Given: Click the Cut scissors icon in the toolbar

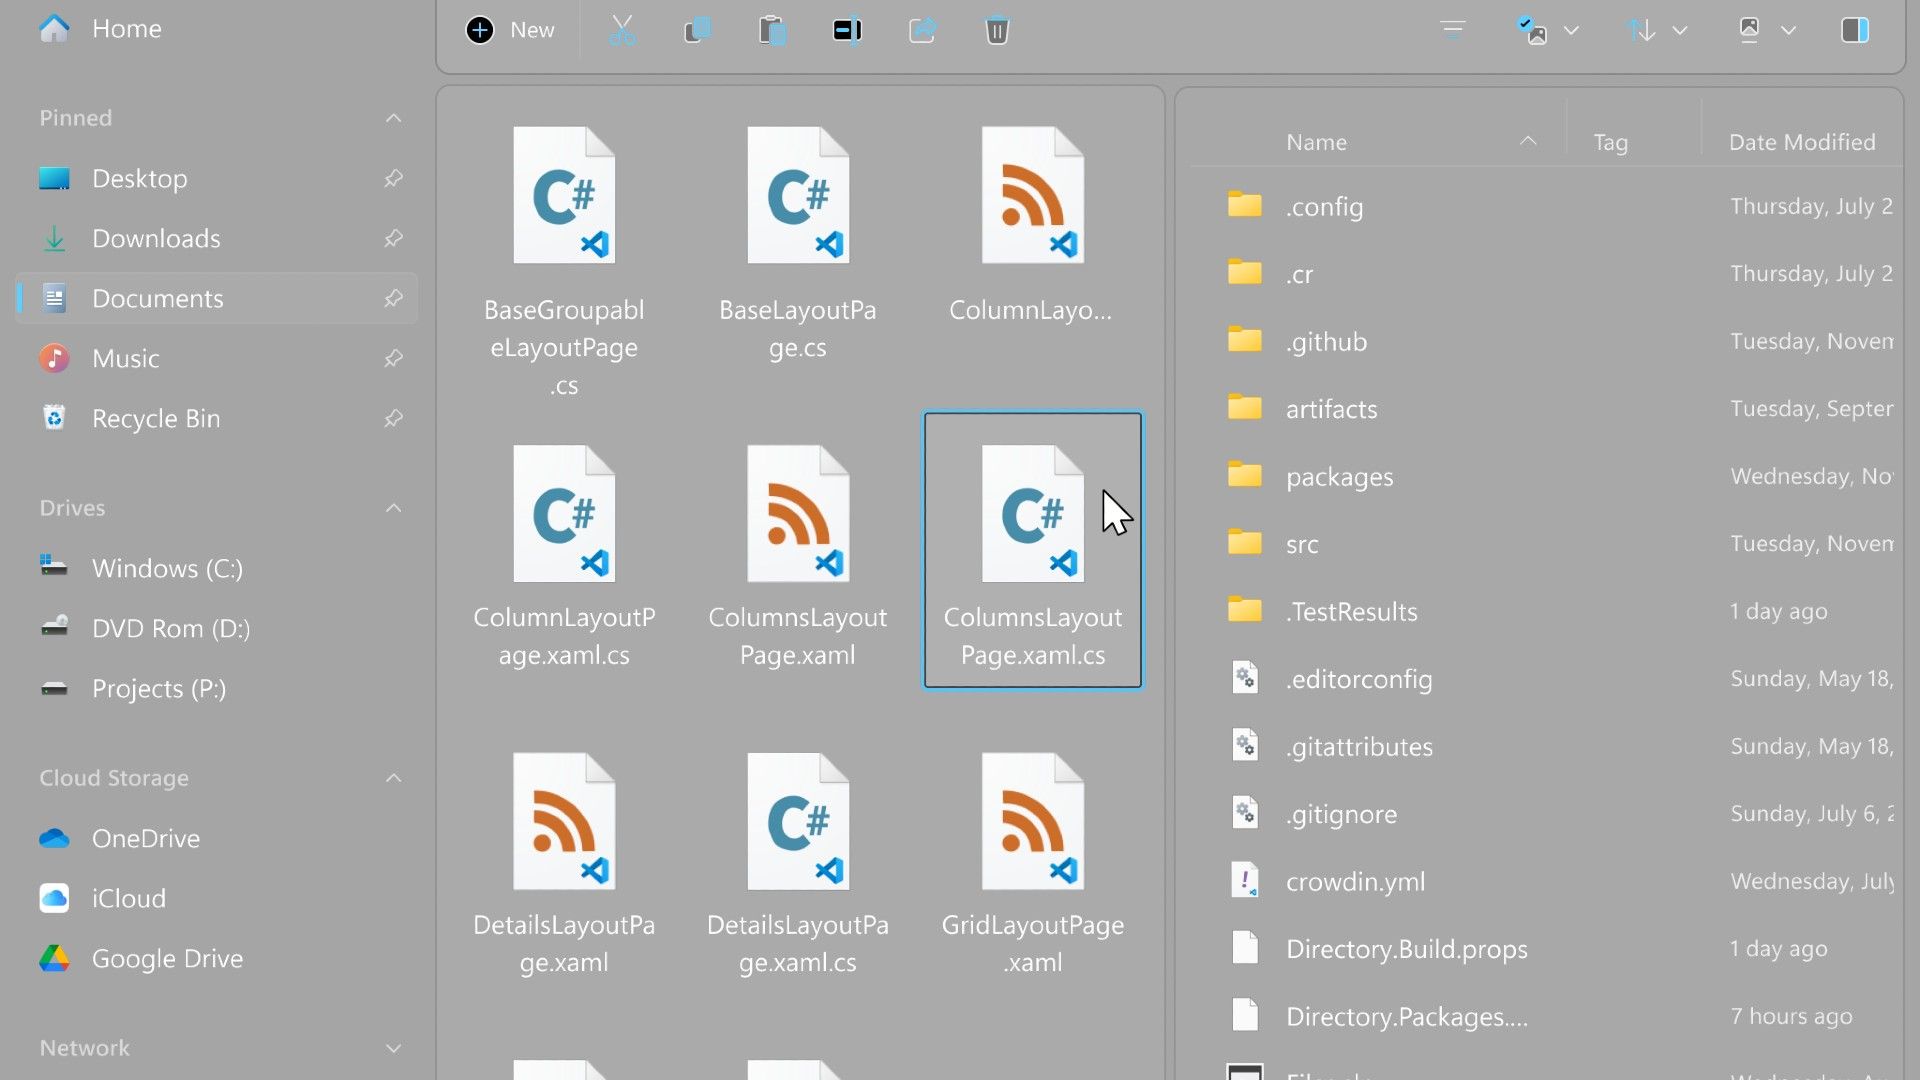Looking at the screenshot, I should (622, 30).
